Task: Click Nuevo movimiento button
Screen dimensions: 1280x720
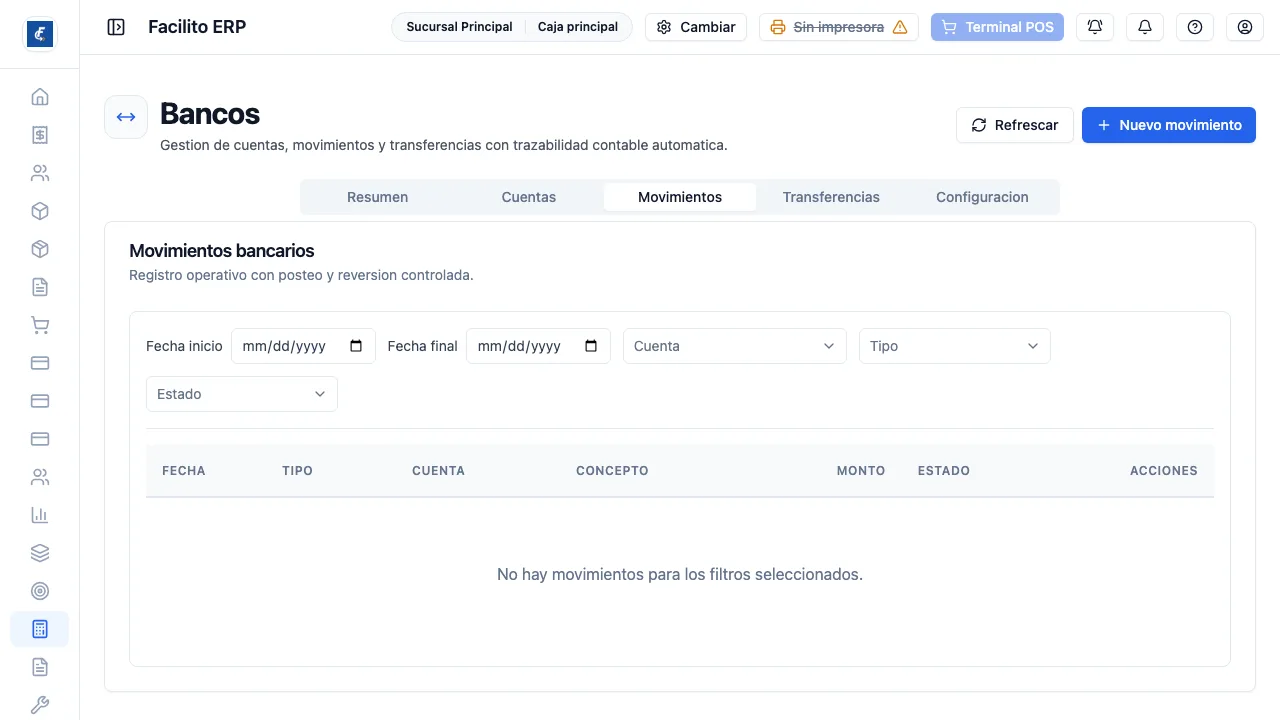Action: pyautogui.click(x=1169, y=125)
